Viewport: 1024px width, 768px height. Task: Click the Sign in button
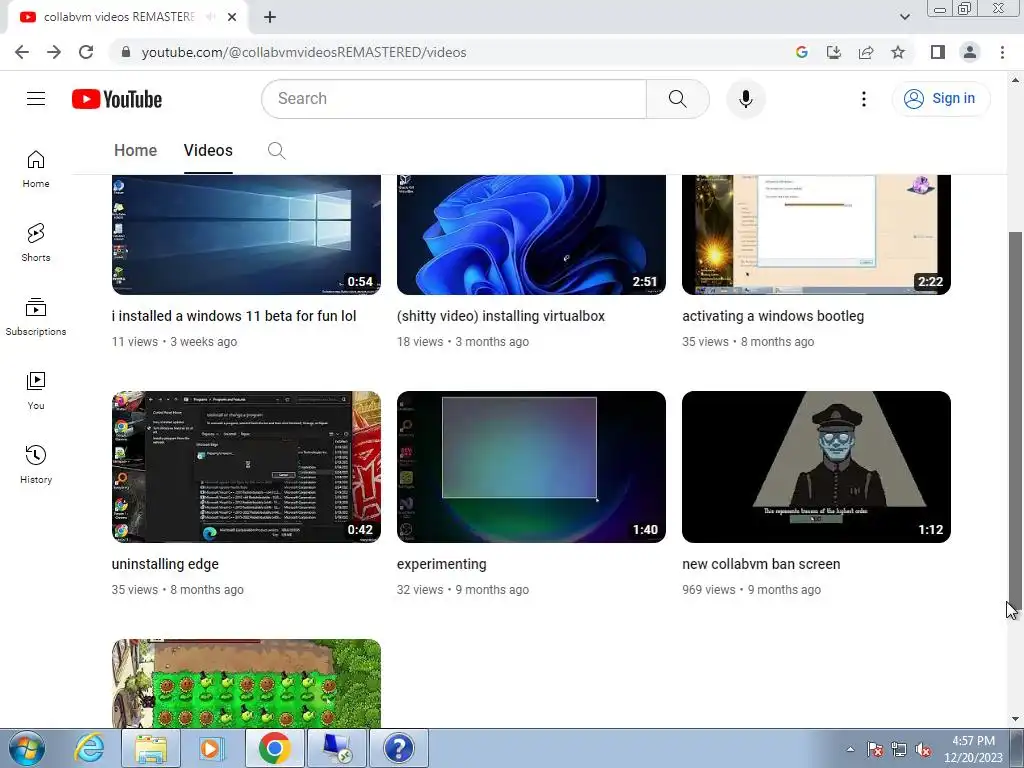click(x=940, y=99)
